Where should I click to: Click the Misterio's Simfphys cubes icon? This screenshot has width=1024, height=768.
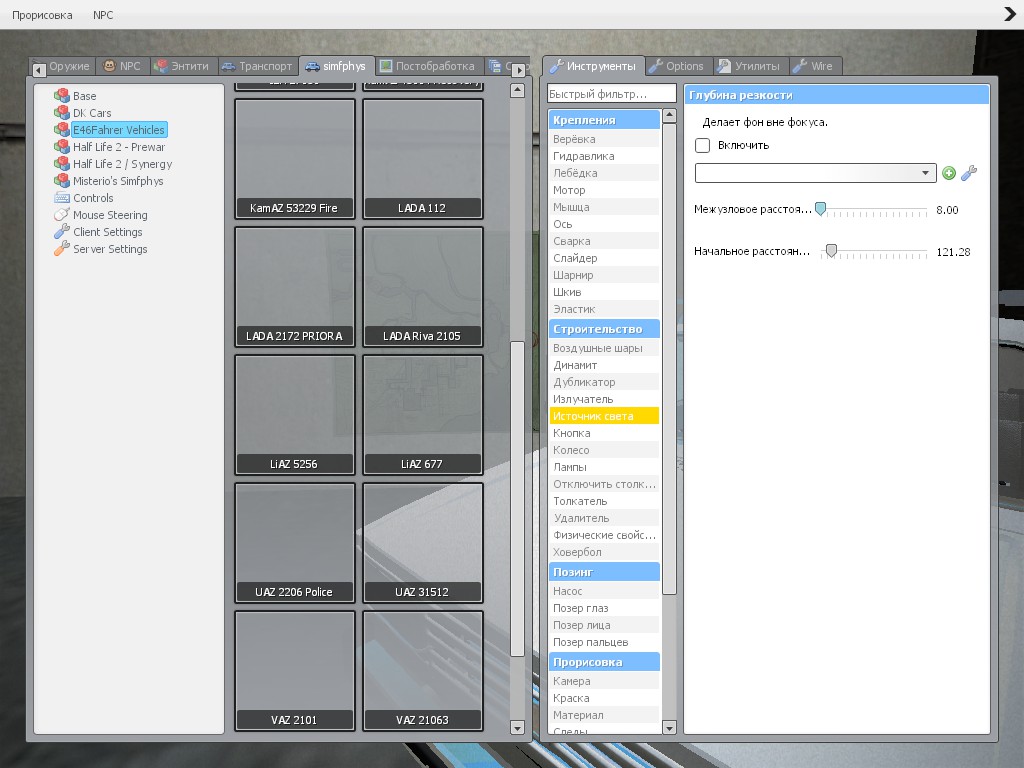[x=62, y=181]
